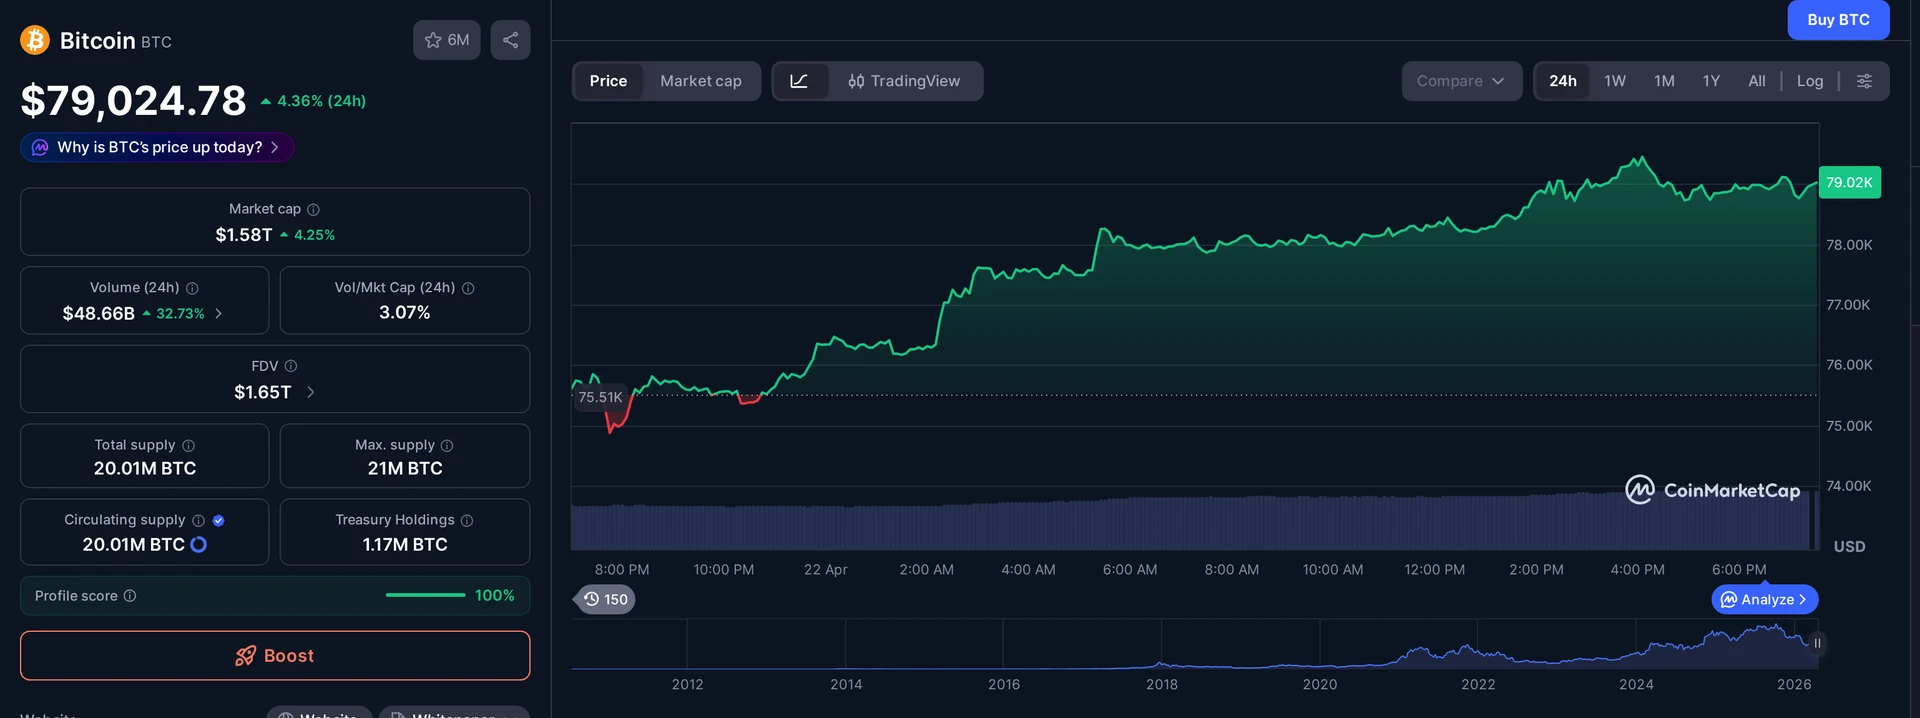The width and height of the screenshot is (1920, 718).
Task: Click the range navigator pause handle
Action: click(x=1817, y=643)
